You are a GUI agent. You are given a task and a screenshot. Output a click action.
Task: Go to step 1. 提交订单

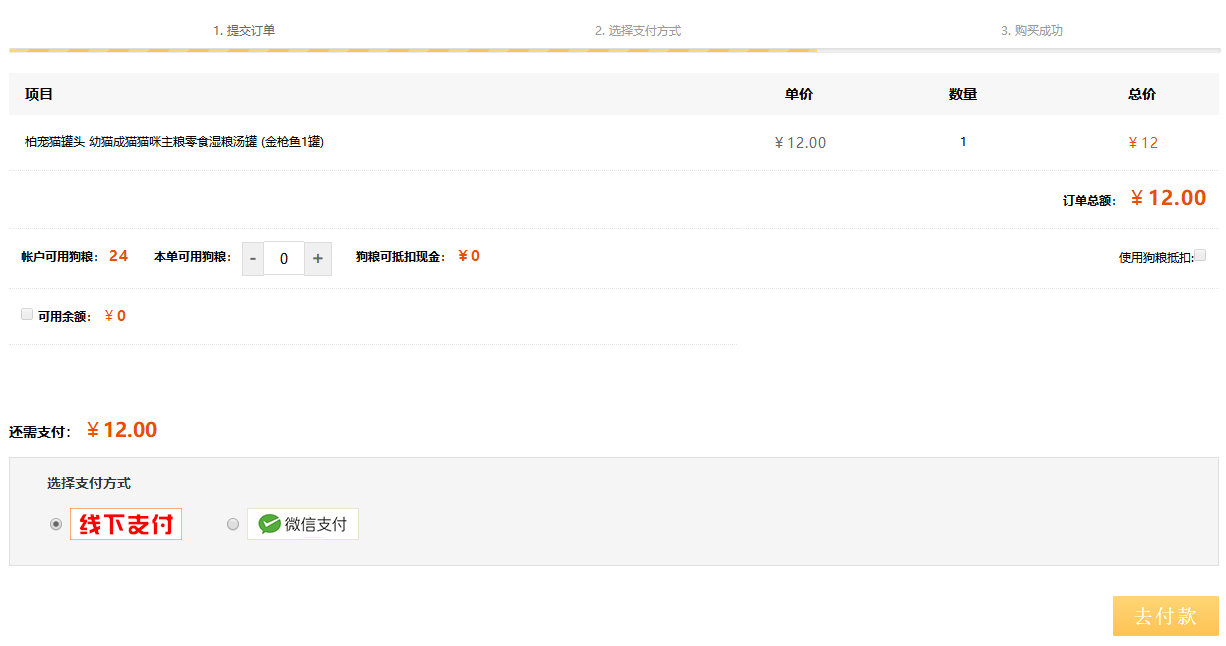244,31
